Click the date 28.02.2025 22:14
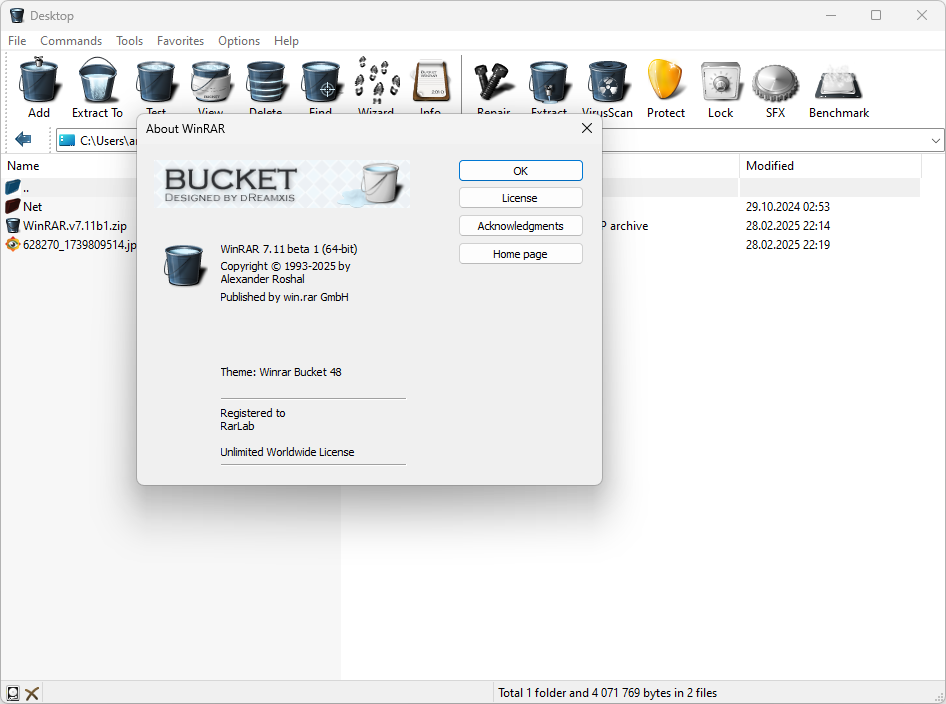Screen dimensions: 946x704 (787, 226)
